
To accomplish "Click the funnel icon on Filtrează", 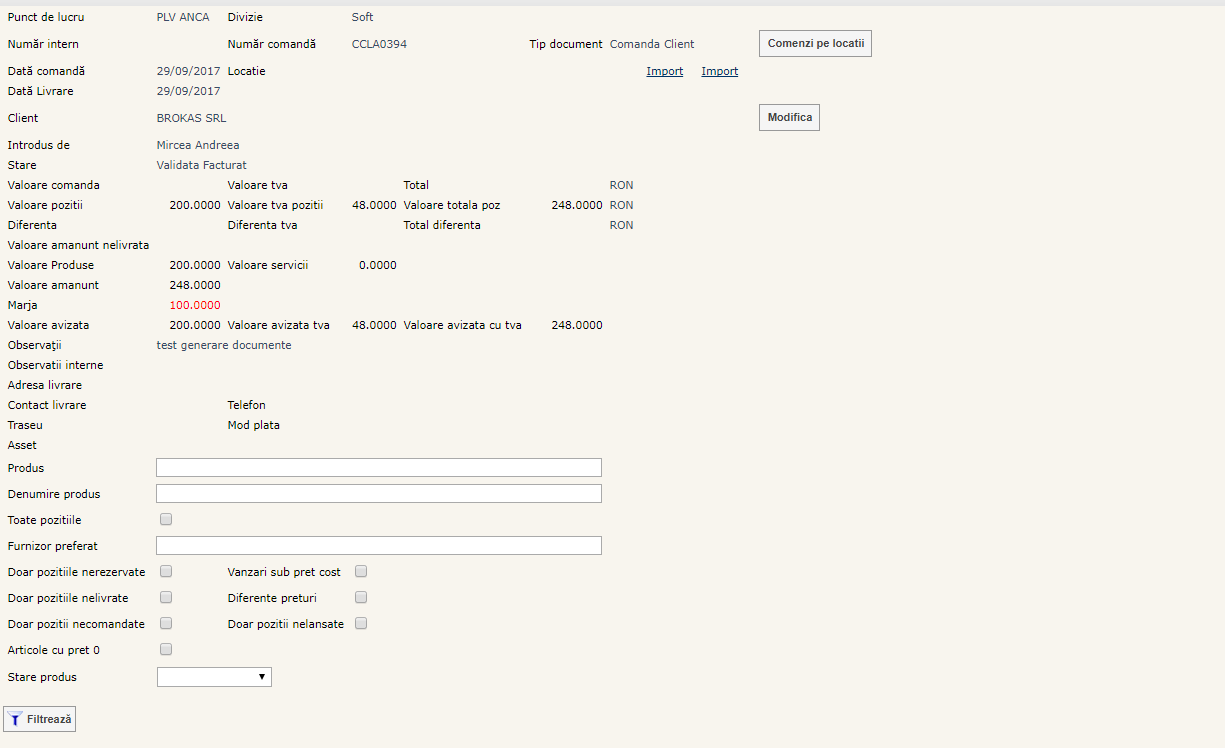I will point(15,719).
